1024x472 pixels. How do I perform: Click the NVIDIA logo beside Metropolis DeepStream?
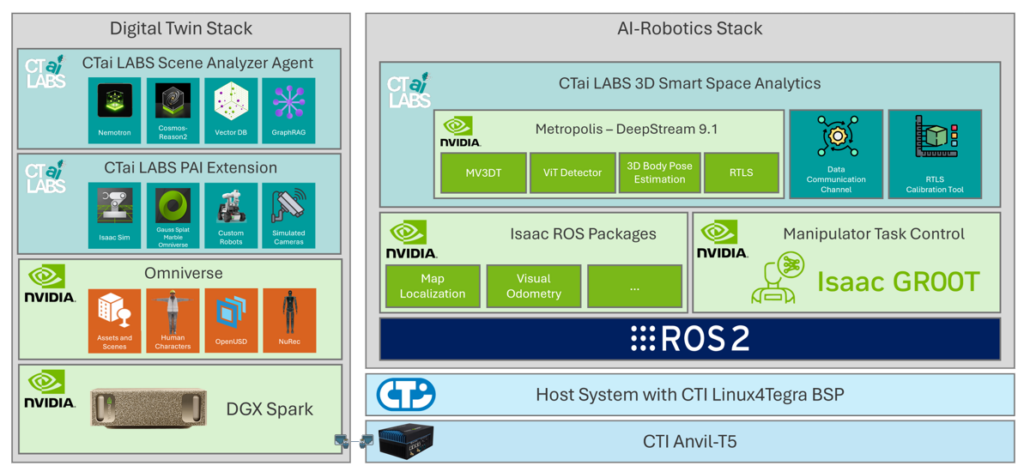click(462, 131)
